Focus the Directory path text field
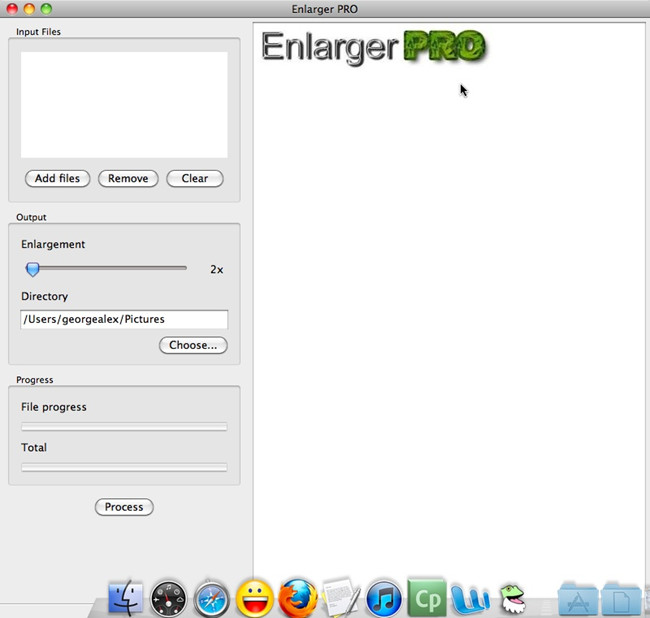 124,319
